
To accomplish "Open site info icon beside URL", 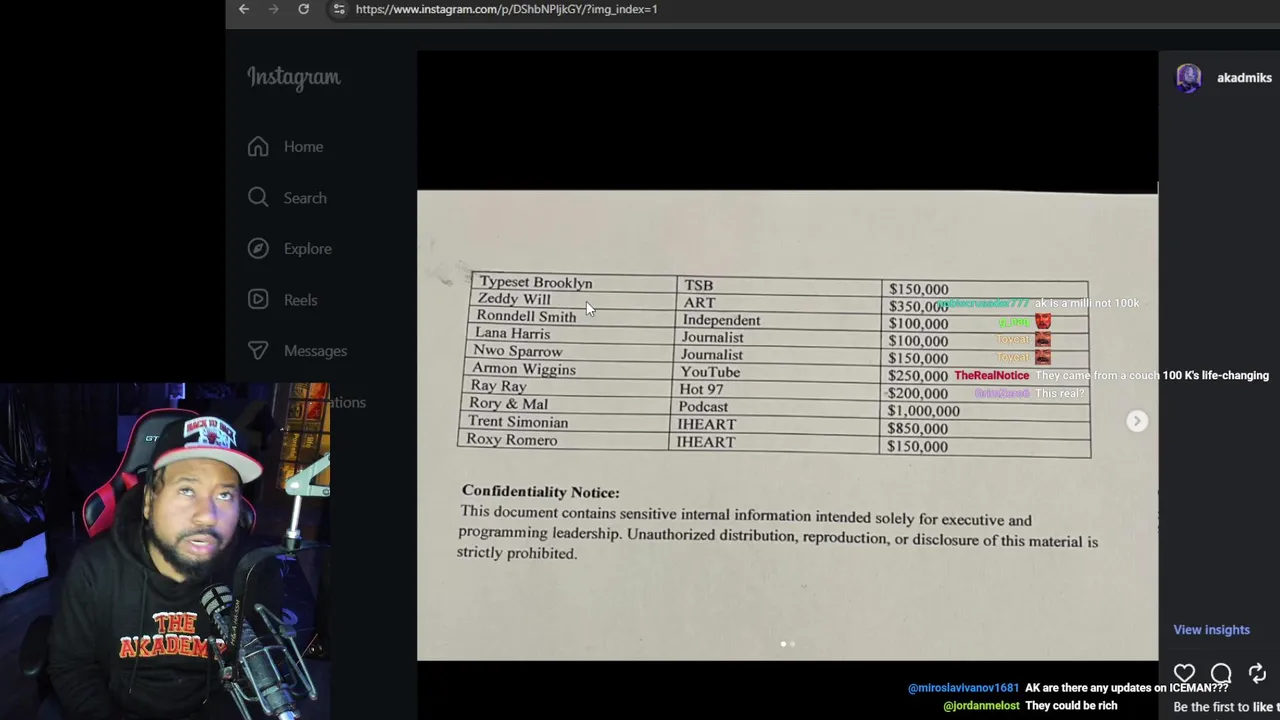I will 339,9.
